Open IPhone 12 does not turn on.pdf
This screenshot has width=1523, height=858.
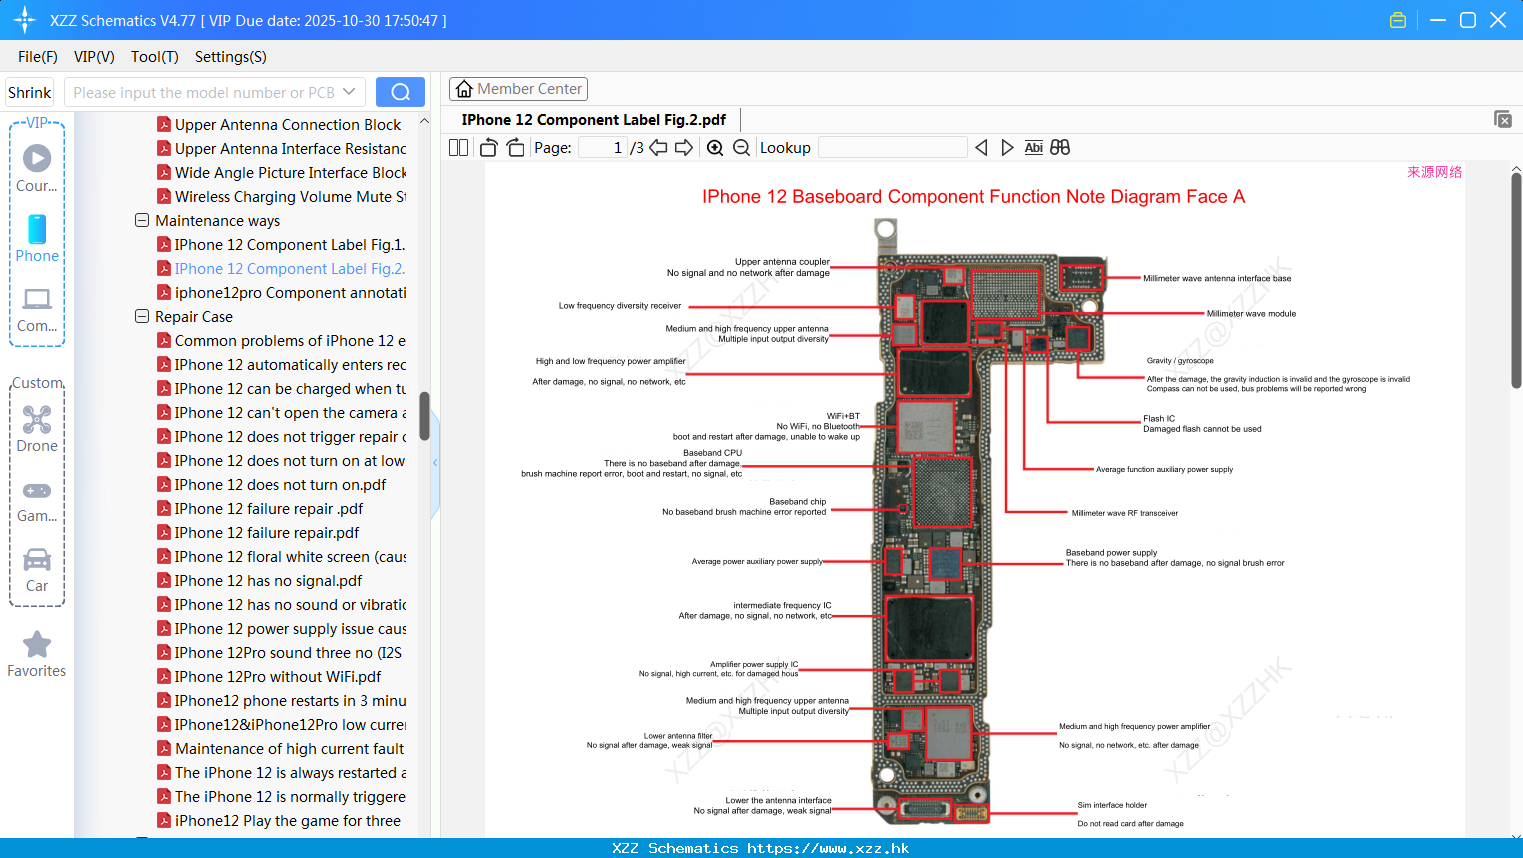272,485
